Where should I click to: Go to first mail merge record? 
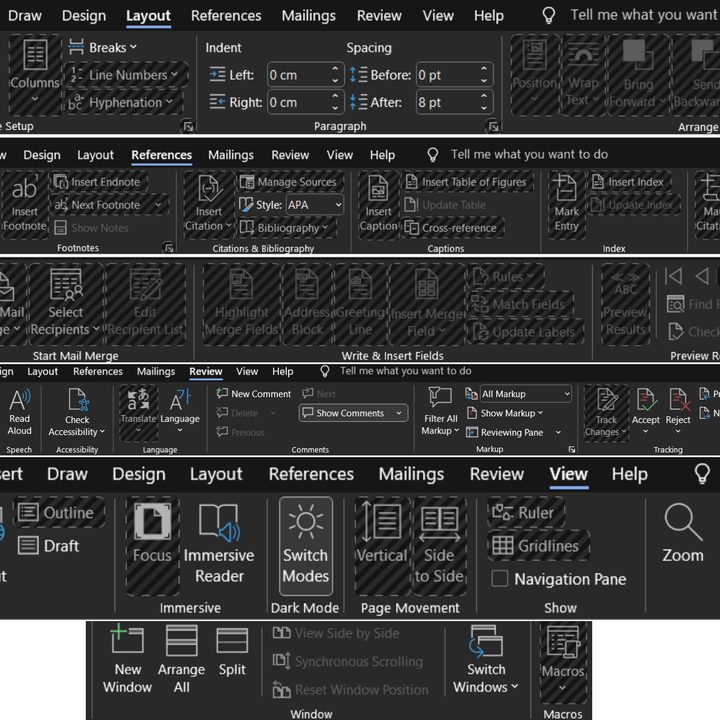coord(673,276)
